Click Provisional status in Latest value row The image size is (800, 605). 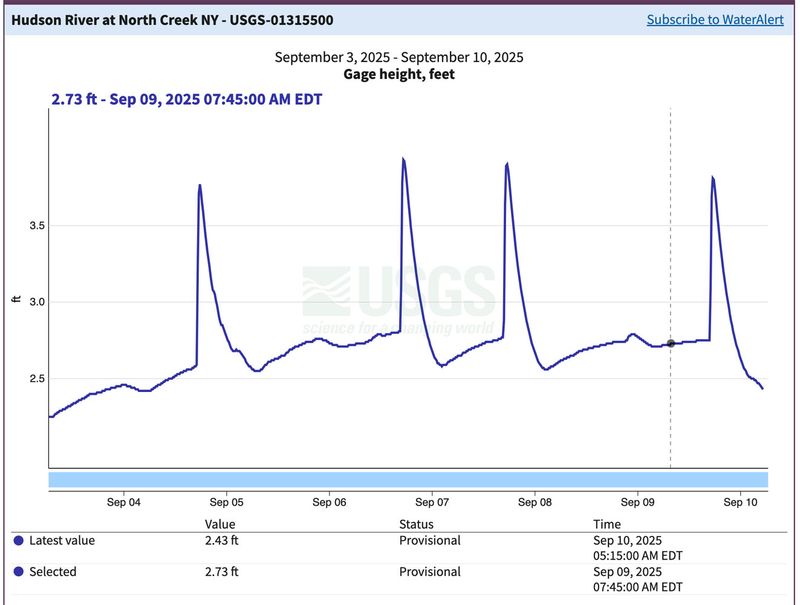point(430,541)
